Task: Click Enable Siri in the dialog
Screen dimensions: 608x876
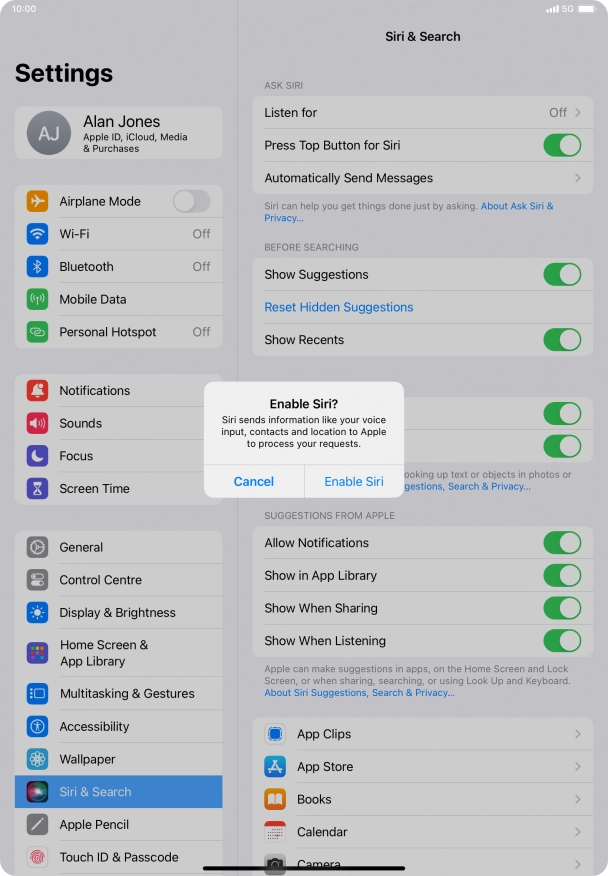Action: [x=354, y=482]
